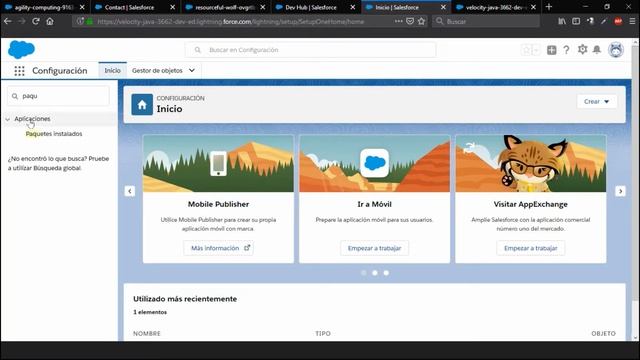Open the page actions ellipsis menu
This screenshot has width=640, height=360.
pyautogui.click(x=398, y=21)
